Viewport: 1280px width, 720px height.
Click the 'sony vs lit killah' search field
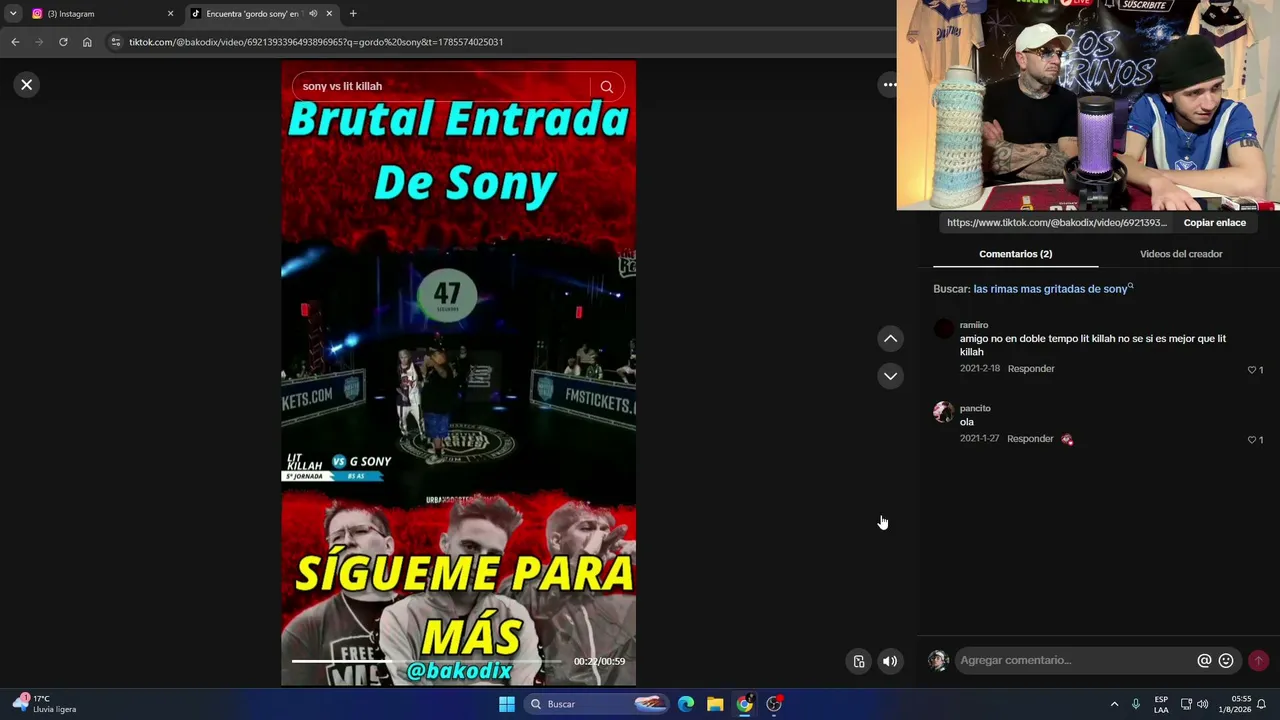point(440,87)
